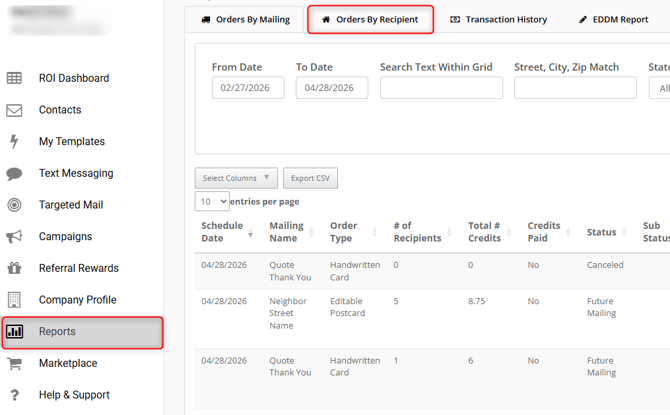This screenshot has width=670, height=415.
Task: Click the Referral Rewards gift icon
Action: coord(14,268)
